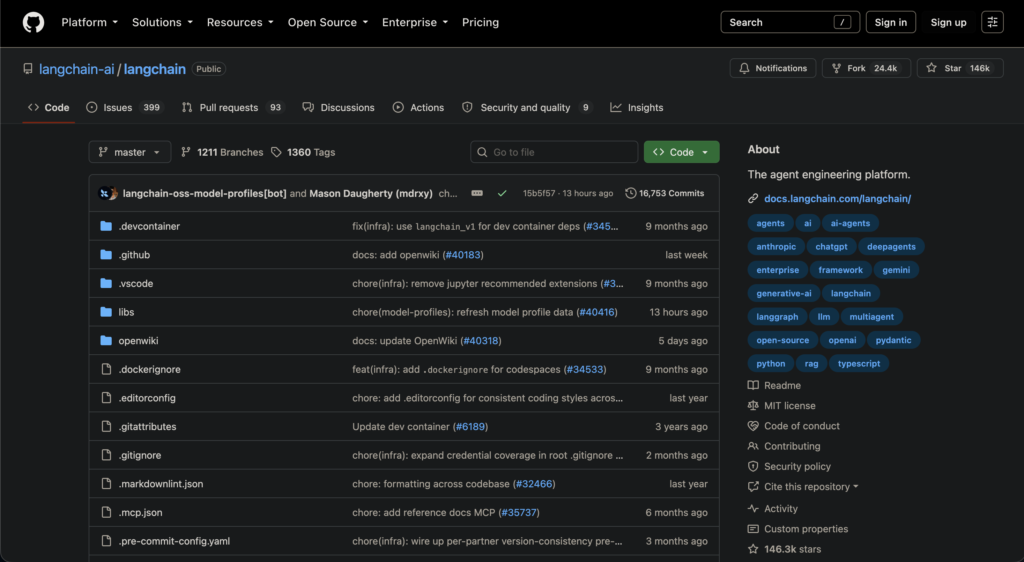
Task: Click the .devcontainer folder icon
Action: tap(106, 226)
